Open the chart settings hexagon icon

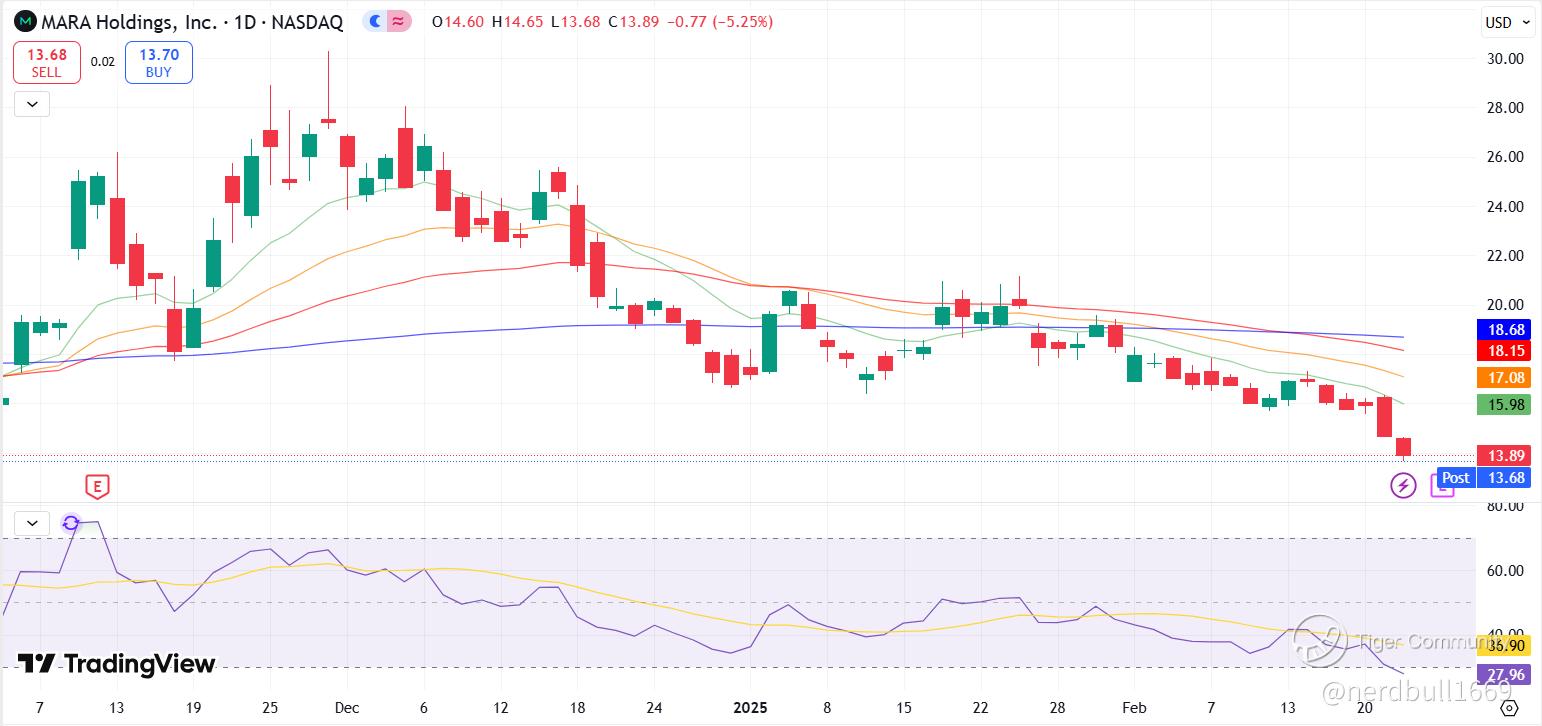pos(1510,709)
